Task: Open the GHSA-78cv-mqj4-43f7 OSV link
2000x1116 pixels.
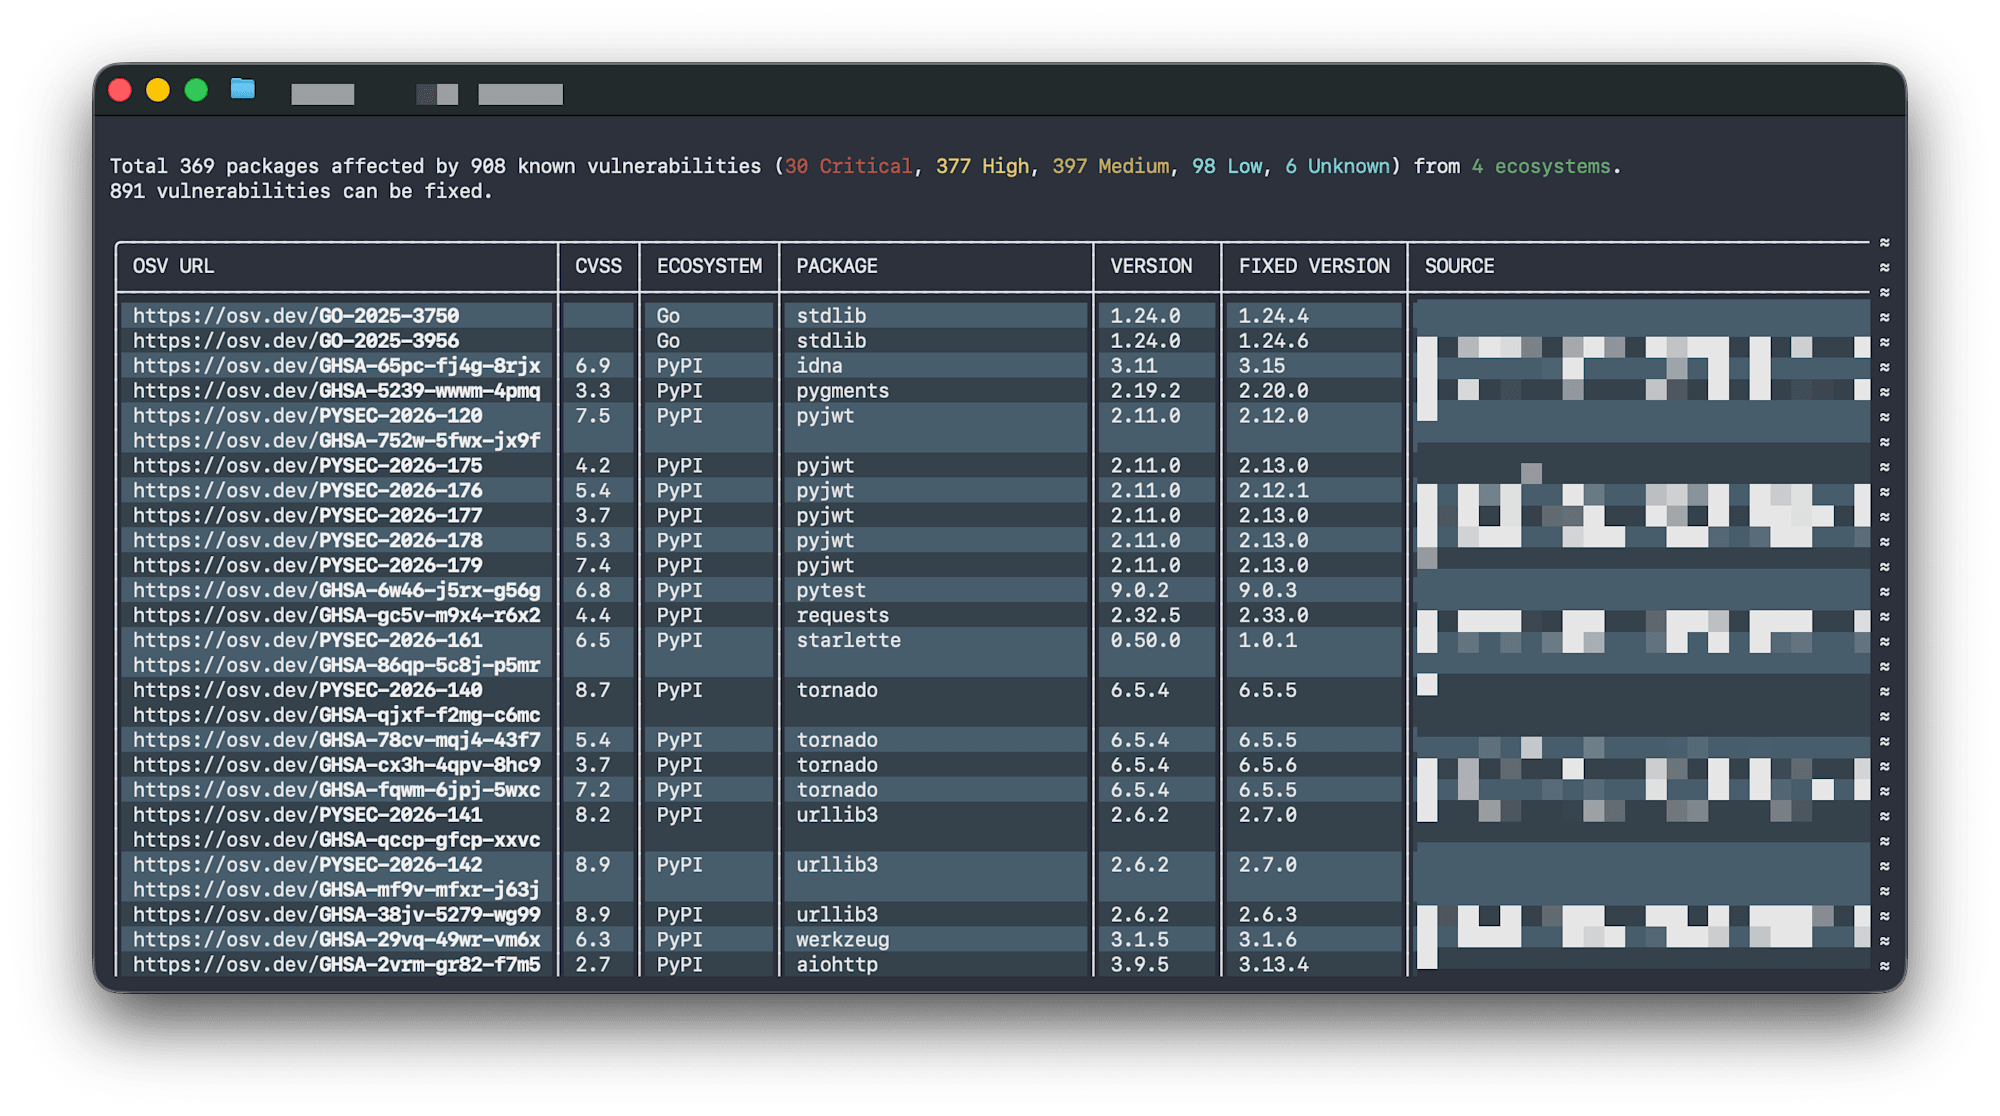Action: pyautogui.click(x=337, y=741)
